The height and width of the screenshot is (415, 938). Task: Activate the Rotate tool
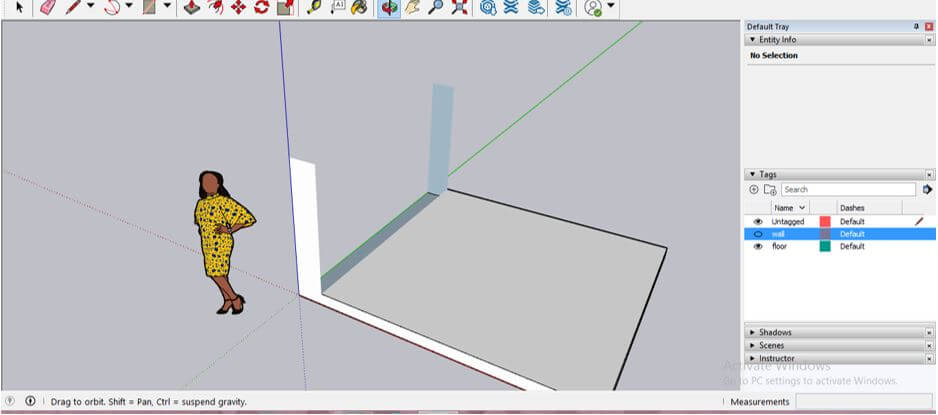tap(262, 7)
